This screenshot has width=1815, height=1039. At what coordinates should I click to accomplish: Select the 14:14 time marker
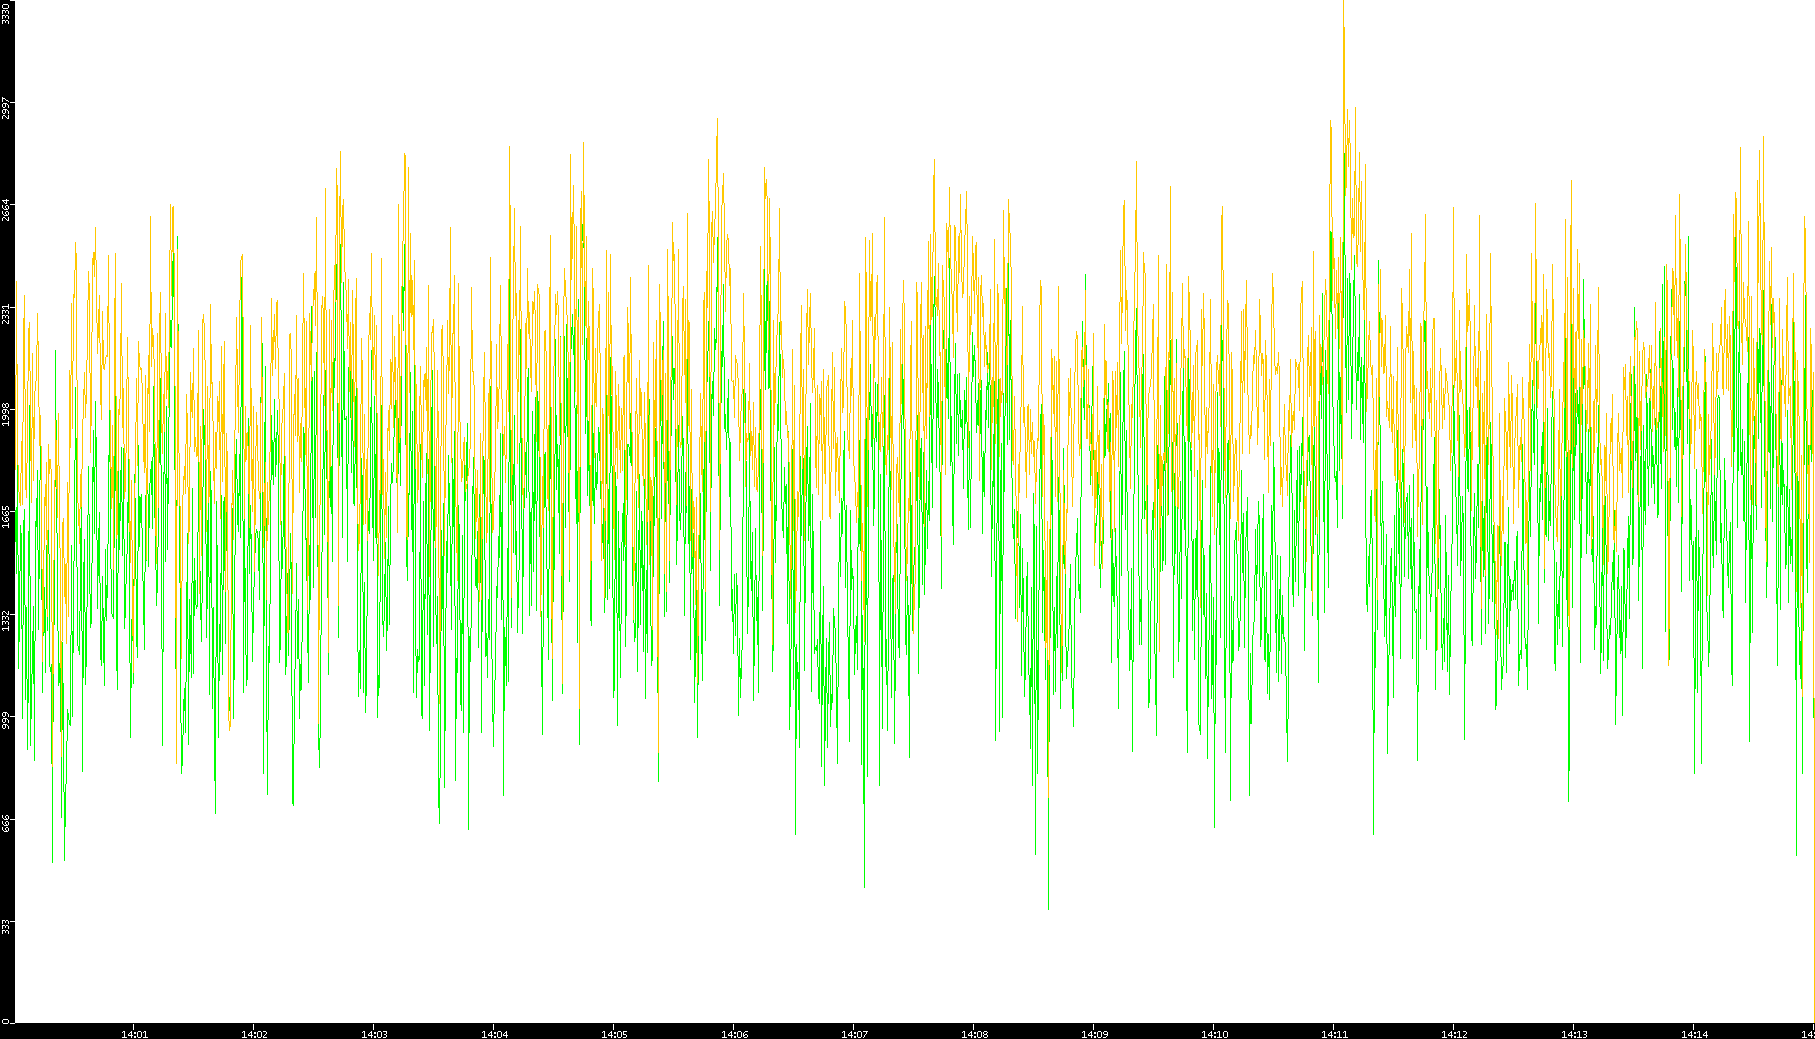[1694, 1034]
